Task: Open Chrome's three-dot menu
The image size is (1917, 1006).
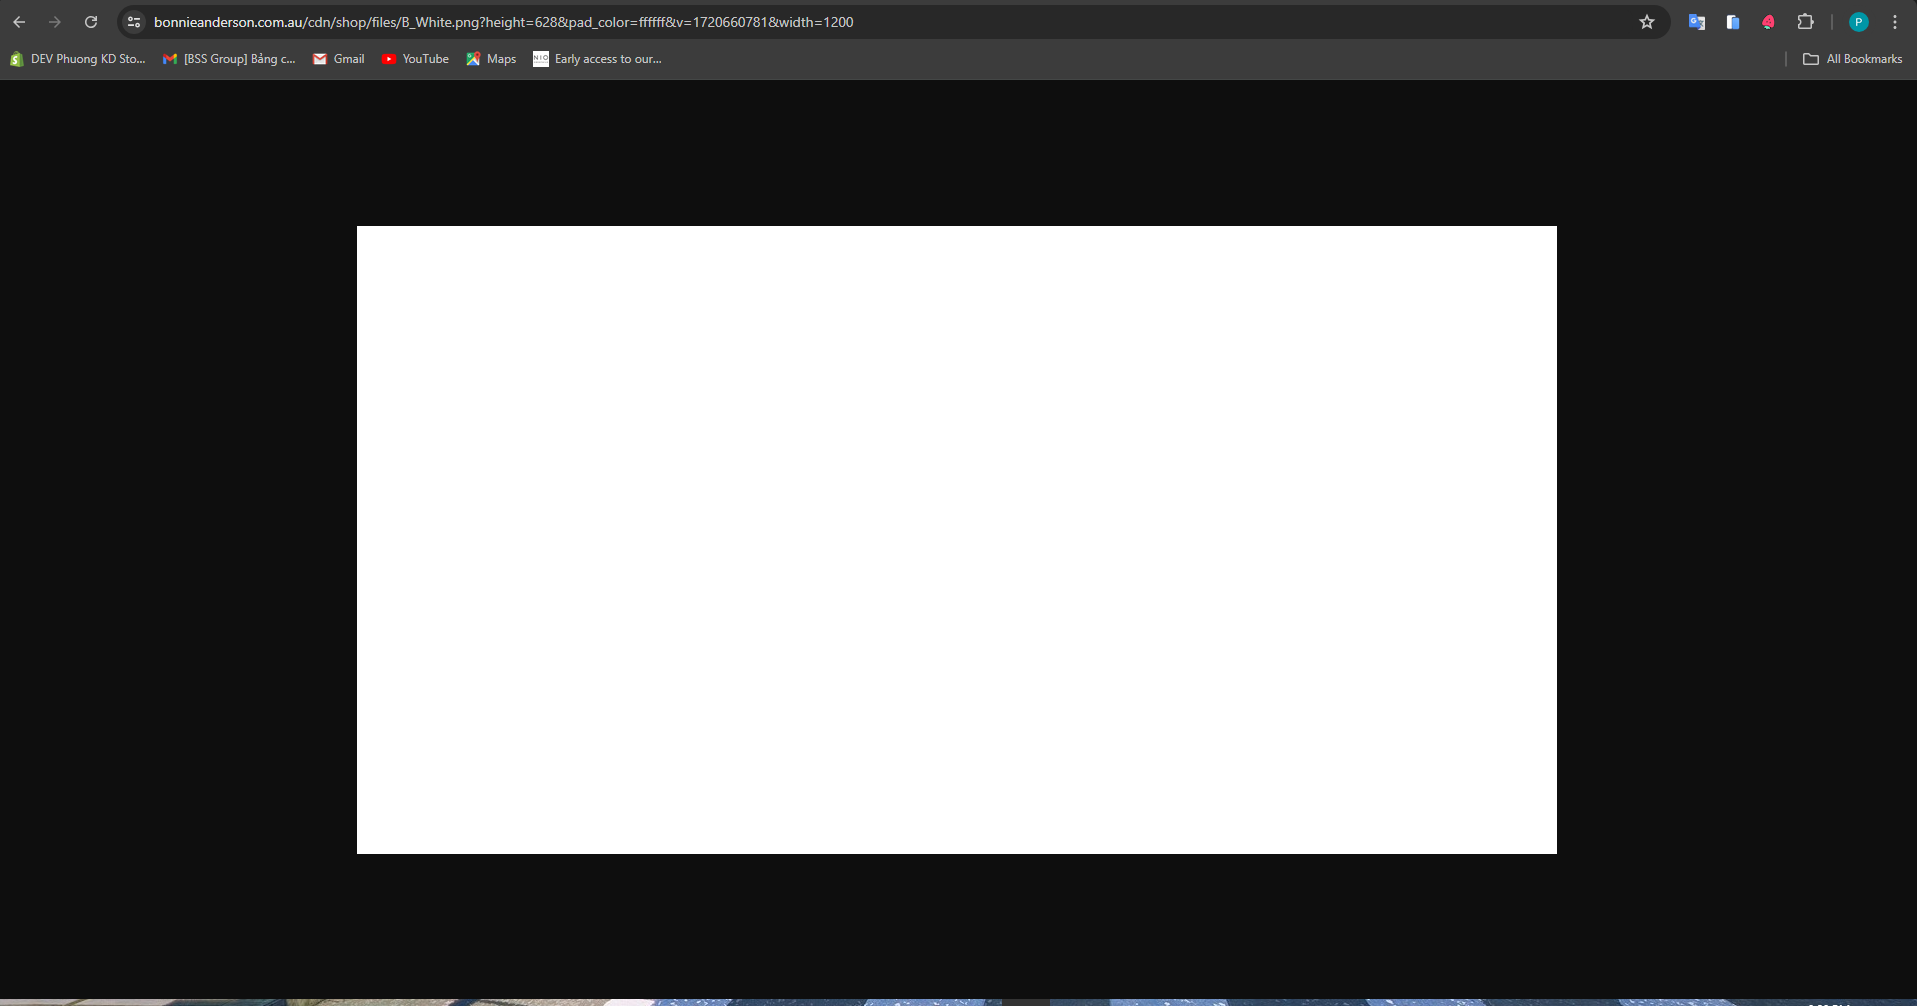Action: [1895, 22]
